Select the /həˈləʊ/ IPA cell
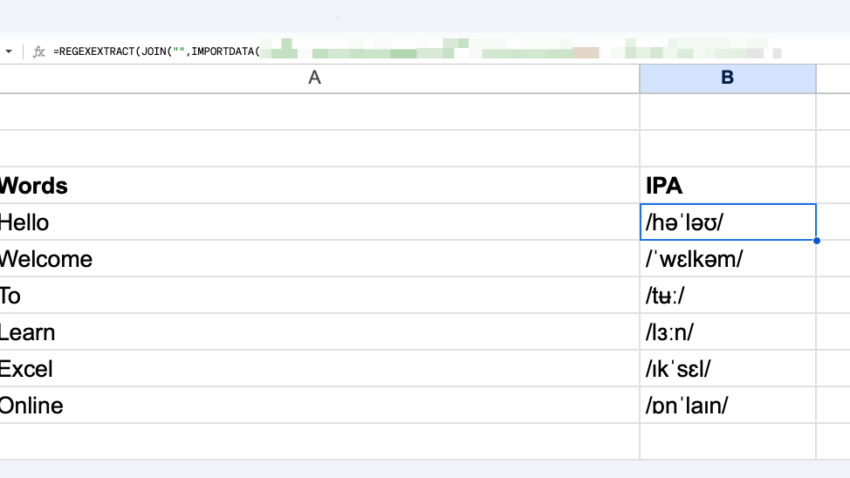The image size is (850, 478). click(727, 222)
